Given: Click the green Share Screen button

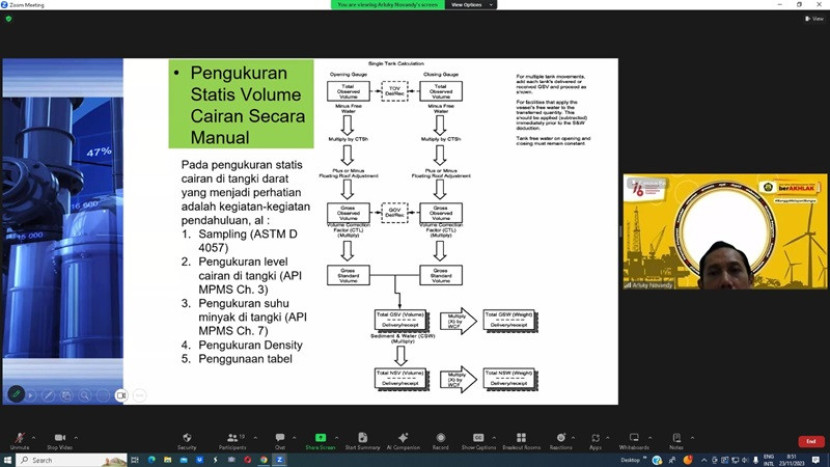Looking at the screenshot, I should (x=320, y=439).
